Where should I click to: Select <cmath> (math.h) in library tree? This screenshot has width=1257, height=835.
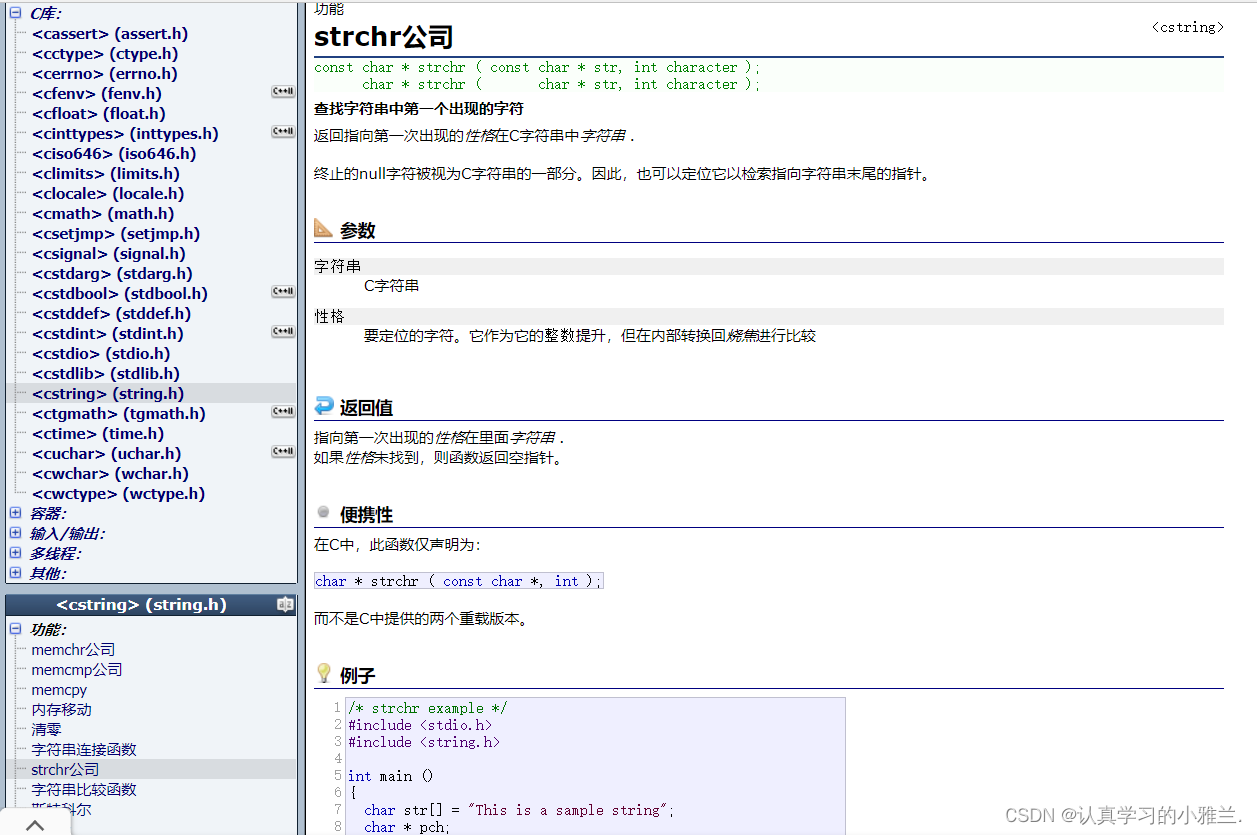(103, 213)
